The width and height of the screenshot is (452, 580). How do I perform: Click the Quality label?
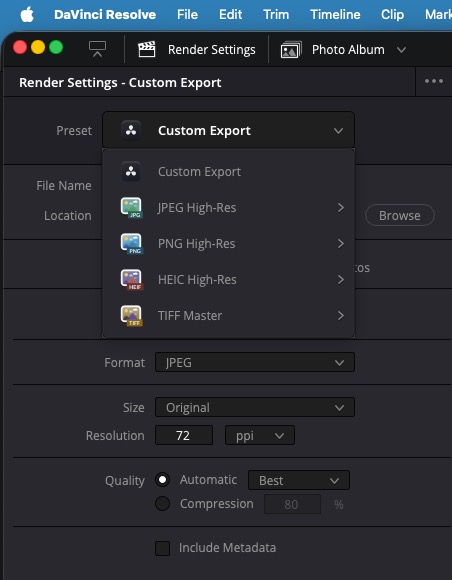pyautogui.click(x=125, y=480)
